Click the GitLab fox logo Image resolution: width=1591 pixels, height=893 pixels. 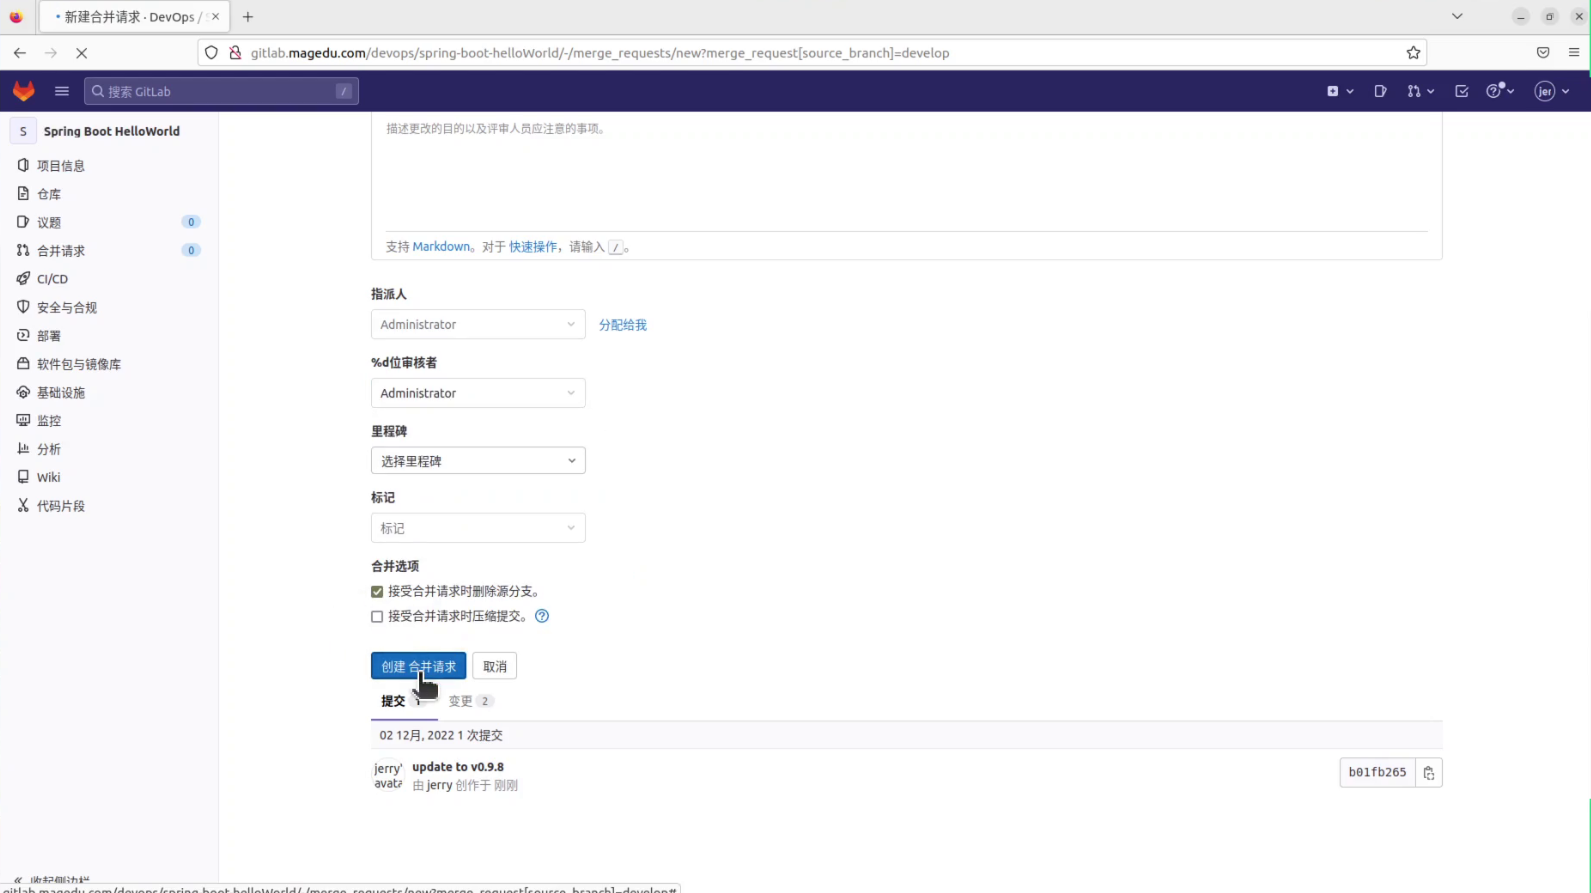pos(24,91)
